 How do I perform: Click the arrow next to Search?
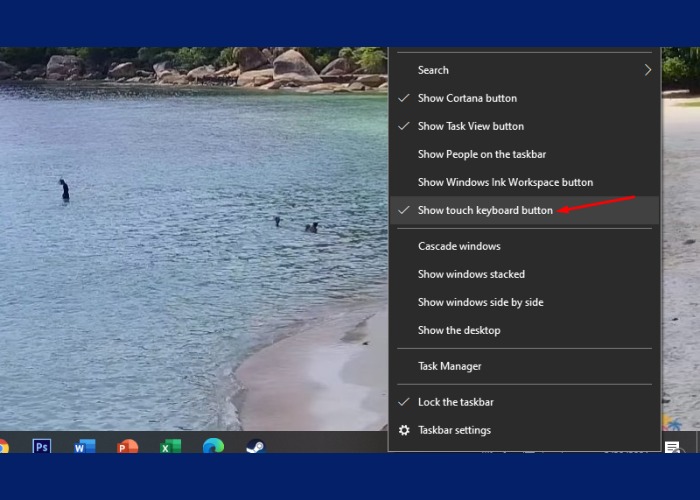point(647,70)
